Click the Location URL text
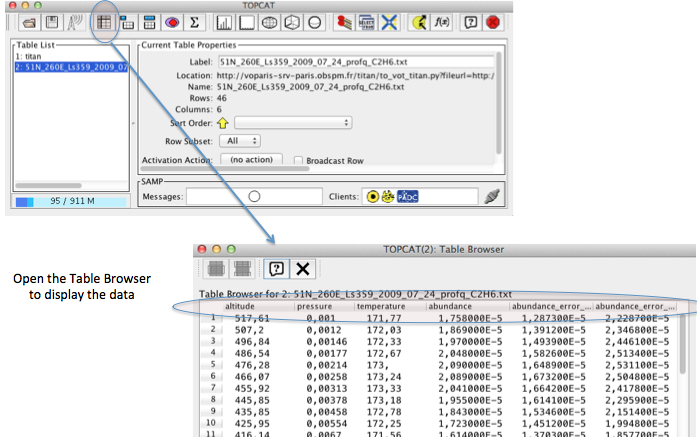 356,76
